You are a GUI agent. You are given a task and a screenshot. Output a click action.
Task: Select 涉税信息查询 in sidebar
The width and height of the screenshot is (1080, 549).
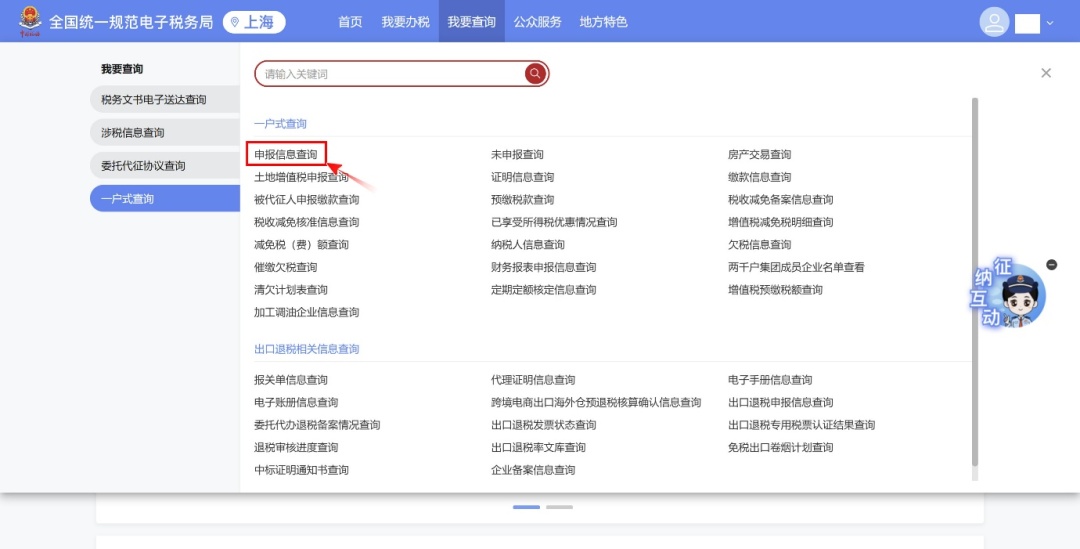click(133, 133)
